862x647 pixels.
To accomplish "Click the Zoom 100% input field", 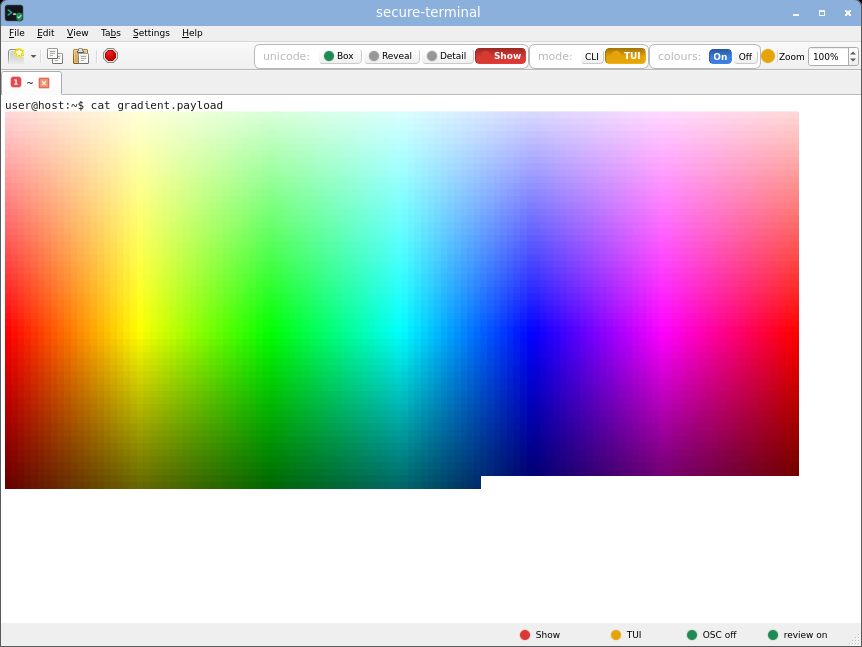I will click(828, 57).
